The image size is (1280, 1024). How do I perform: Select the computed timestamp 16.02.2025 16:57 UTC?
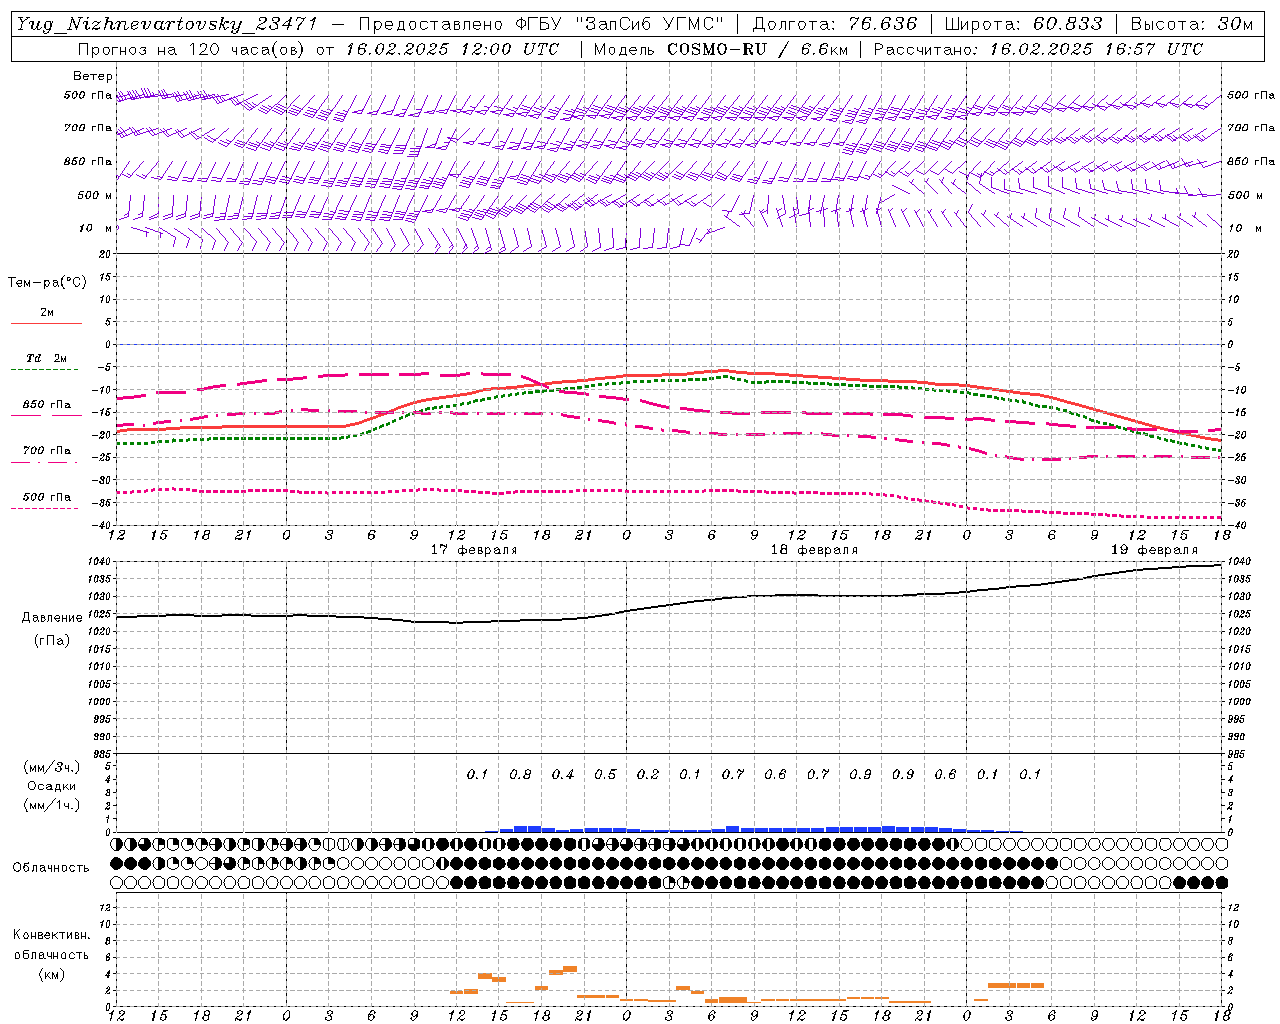[x=1096, y=49]
